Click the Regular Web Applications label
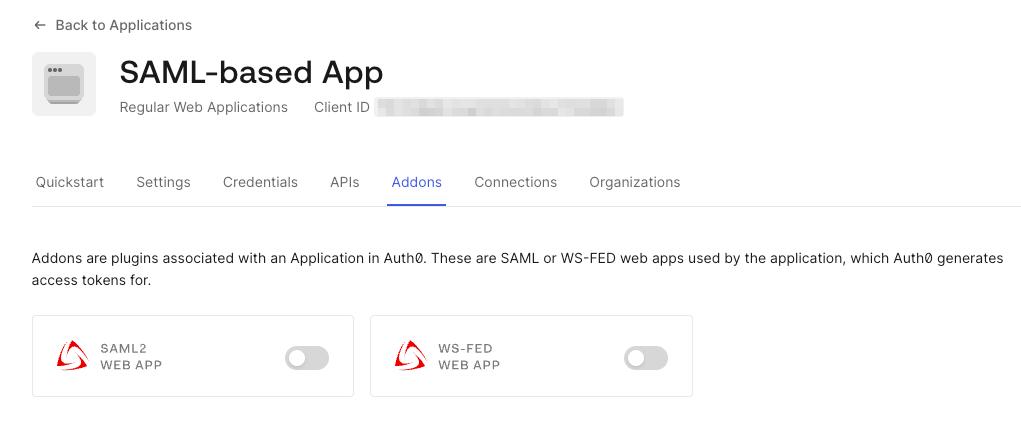 coord(203,107)
